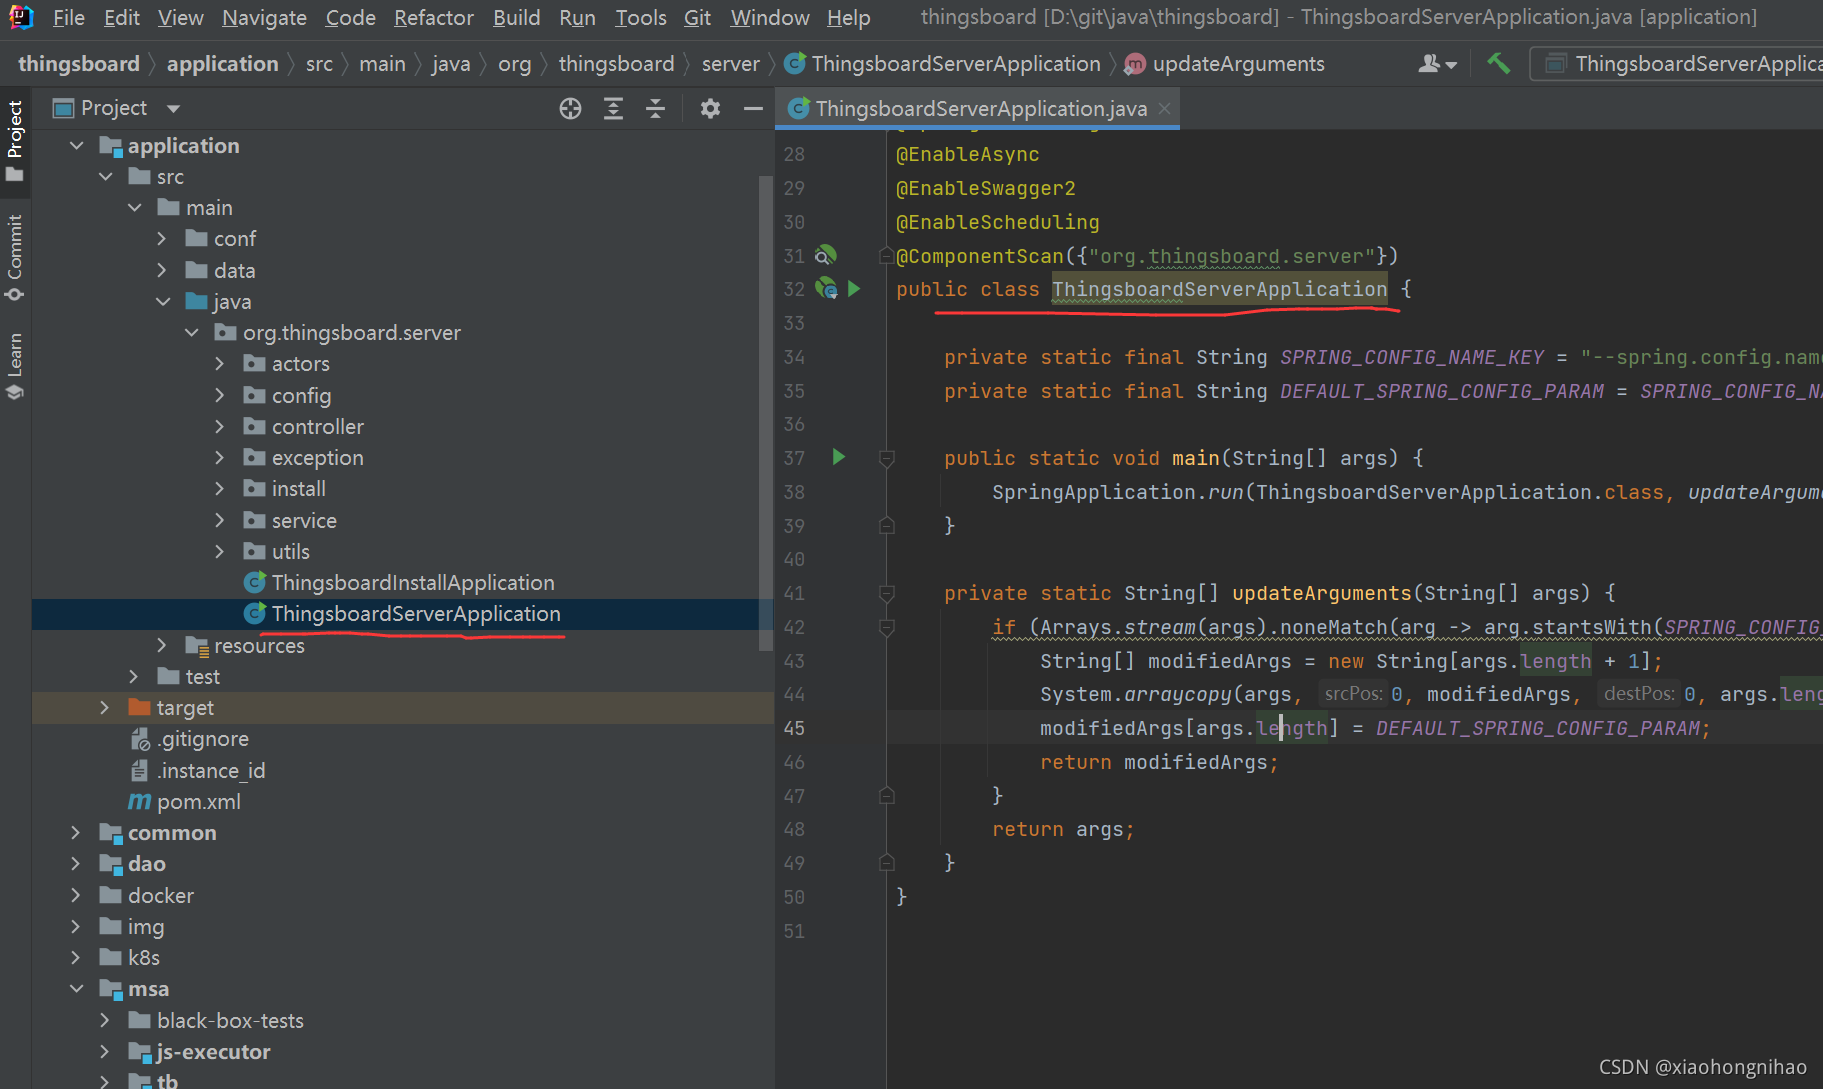Image resolution: width=1823 pixels, height=1089 pixels.
Task: Expand the conf folder
Action: 162,239
